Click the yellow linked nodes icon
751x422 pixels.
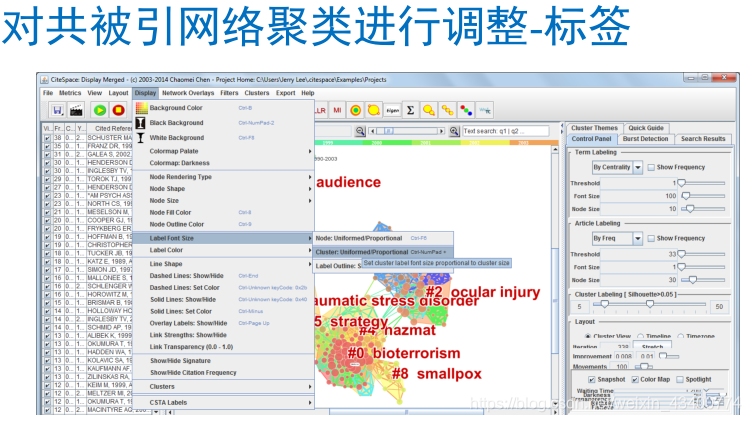(x=447, y=111)
